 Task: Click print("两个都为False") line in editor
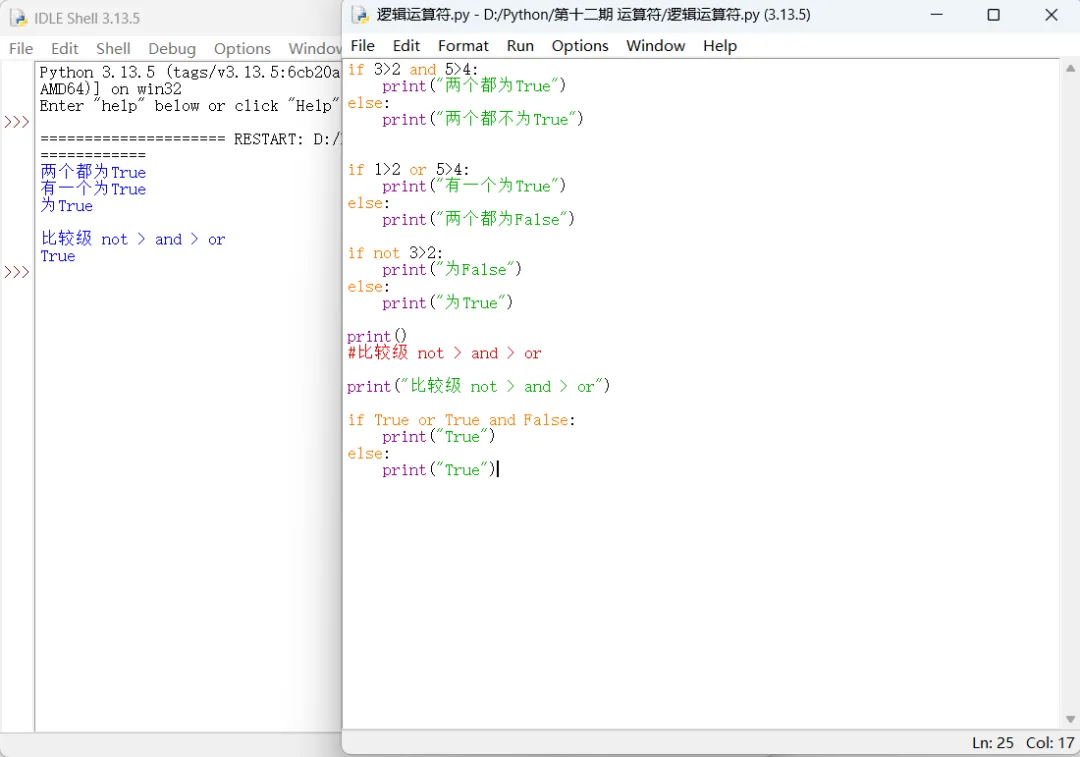tap(479, 219)
